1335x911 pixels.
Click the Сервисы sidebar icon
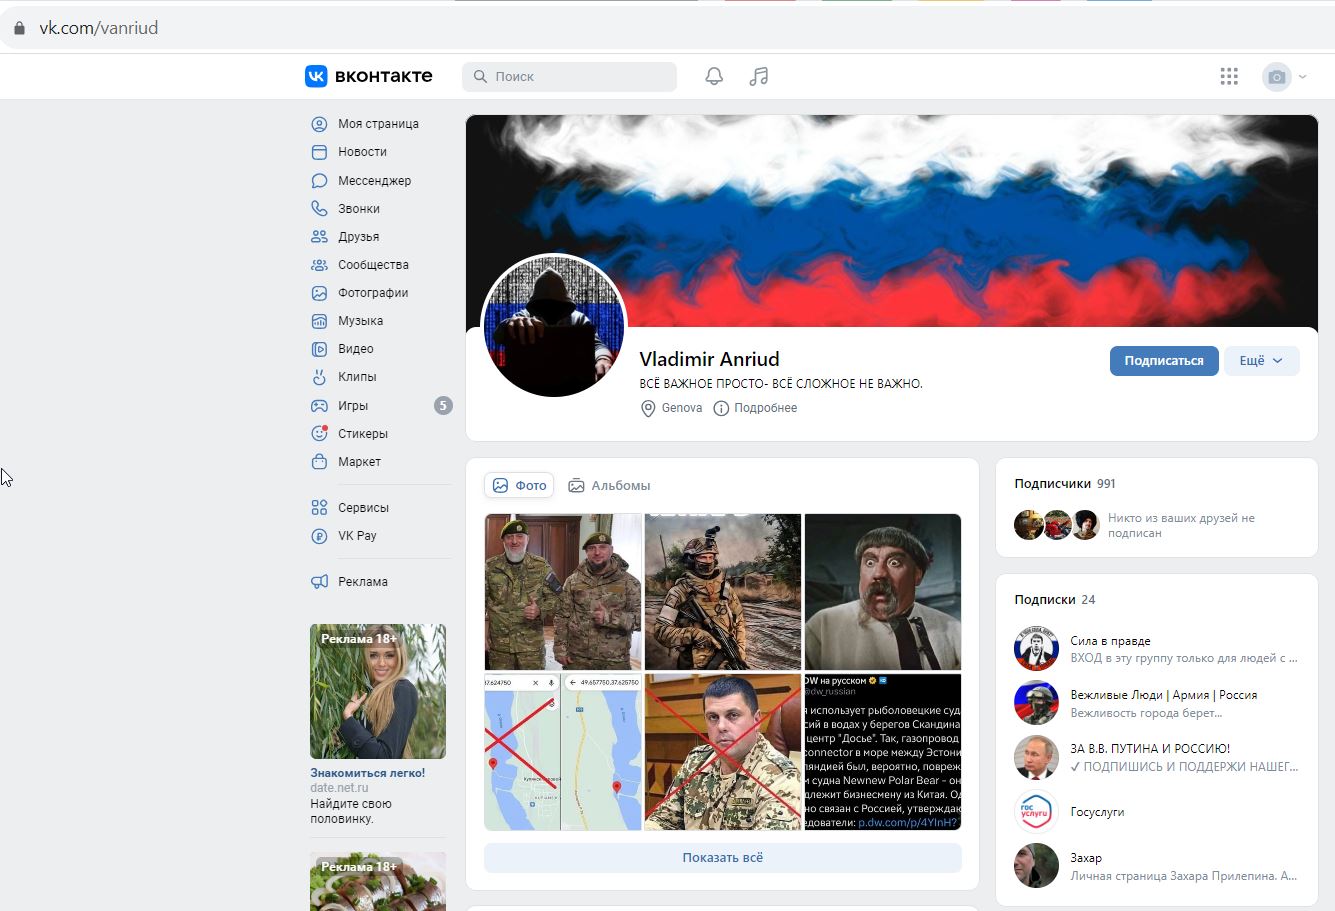point(319,508)
